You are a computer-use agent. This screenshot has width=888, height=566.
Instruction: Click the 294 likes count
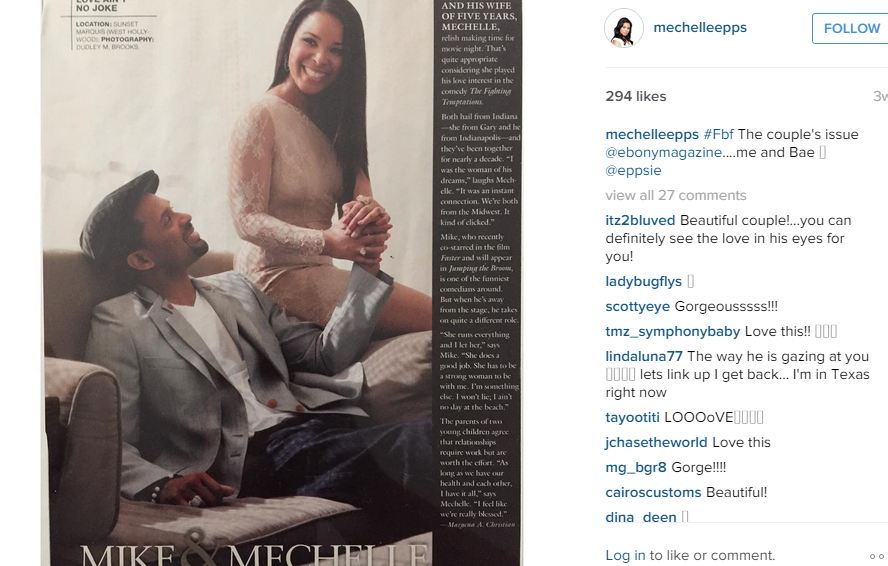click(635, 96)
